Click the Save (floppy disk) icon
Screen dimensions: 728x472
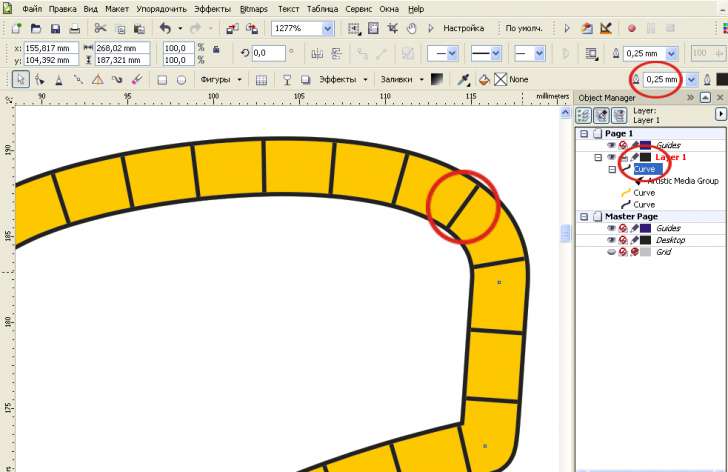(56, 29)
